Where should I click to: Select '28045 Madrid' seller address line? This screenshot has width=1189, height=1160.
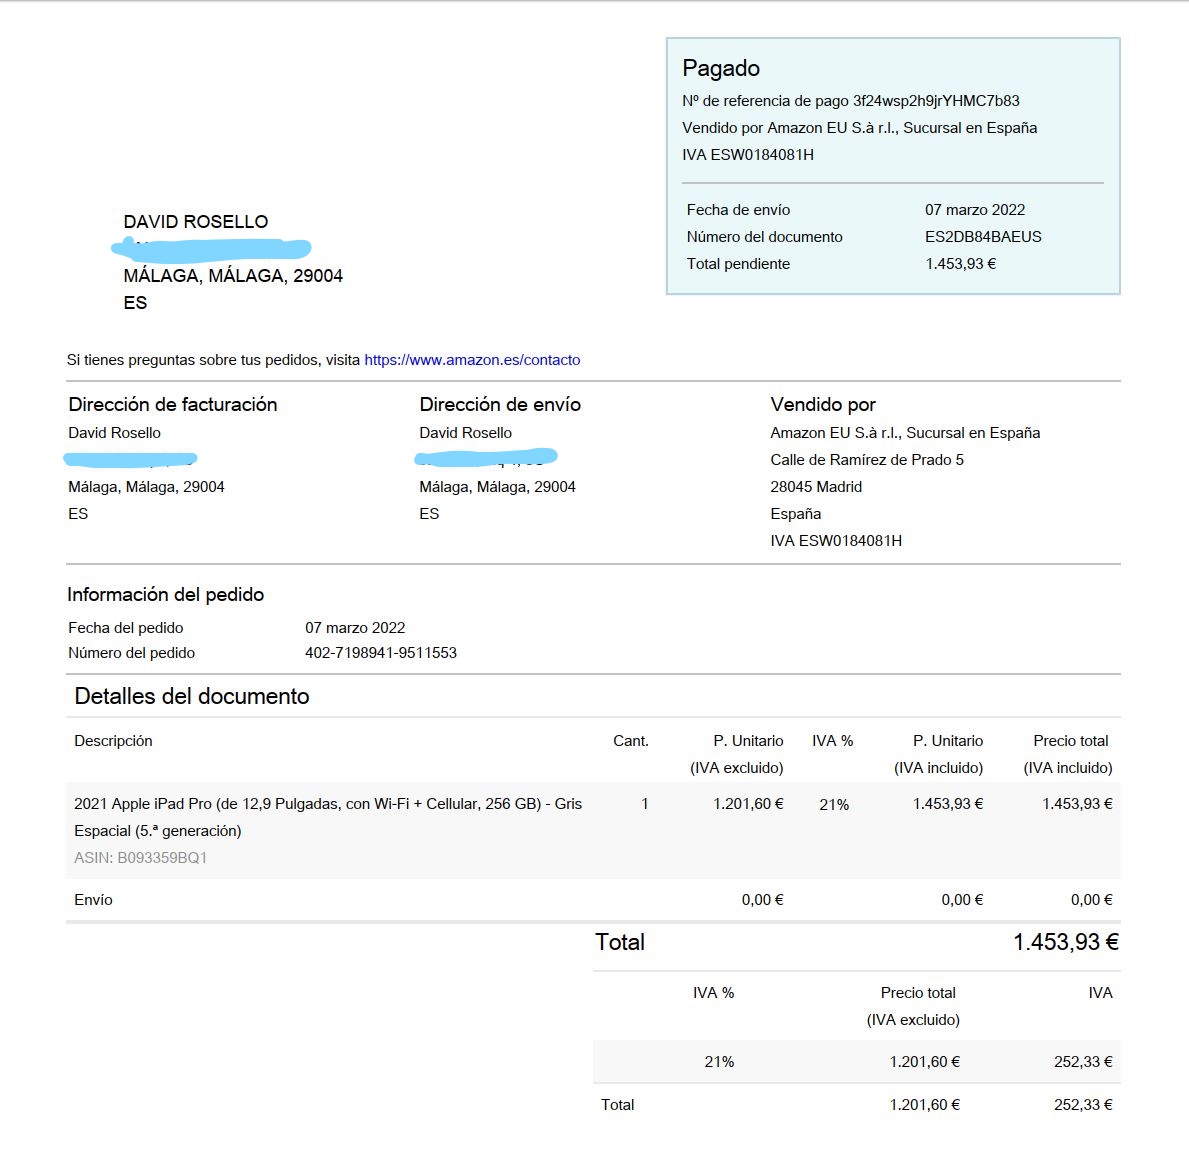click(x=816, y=487)
